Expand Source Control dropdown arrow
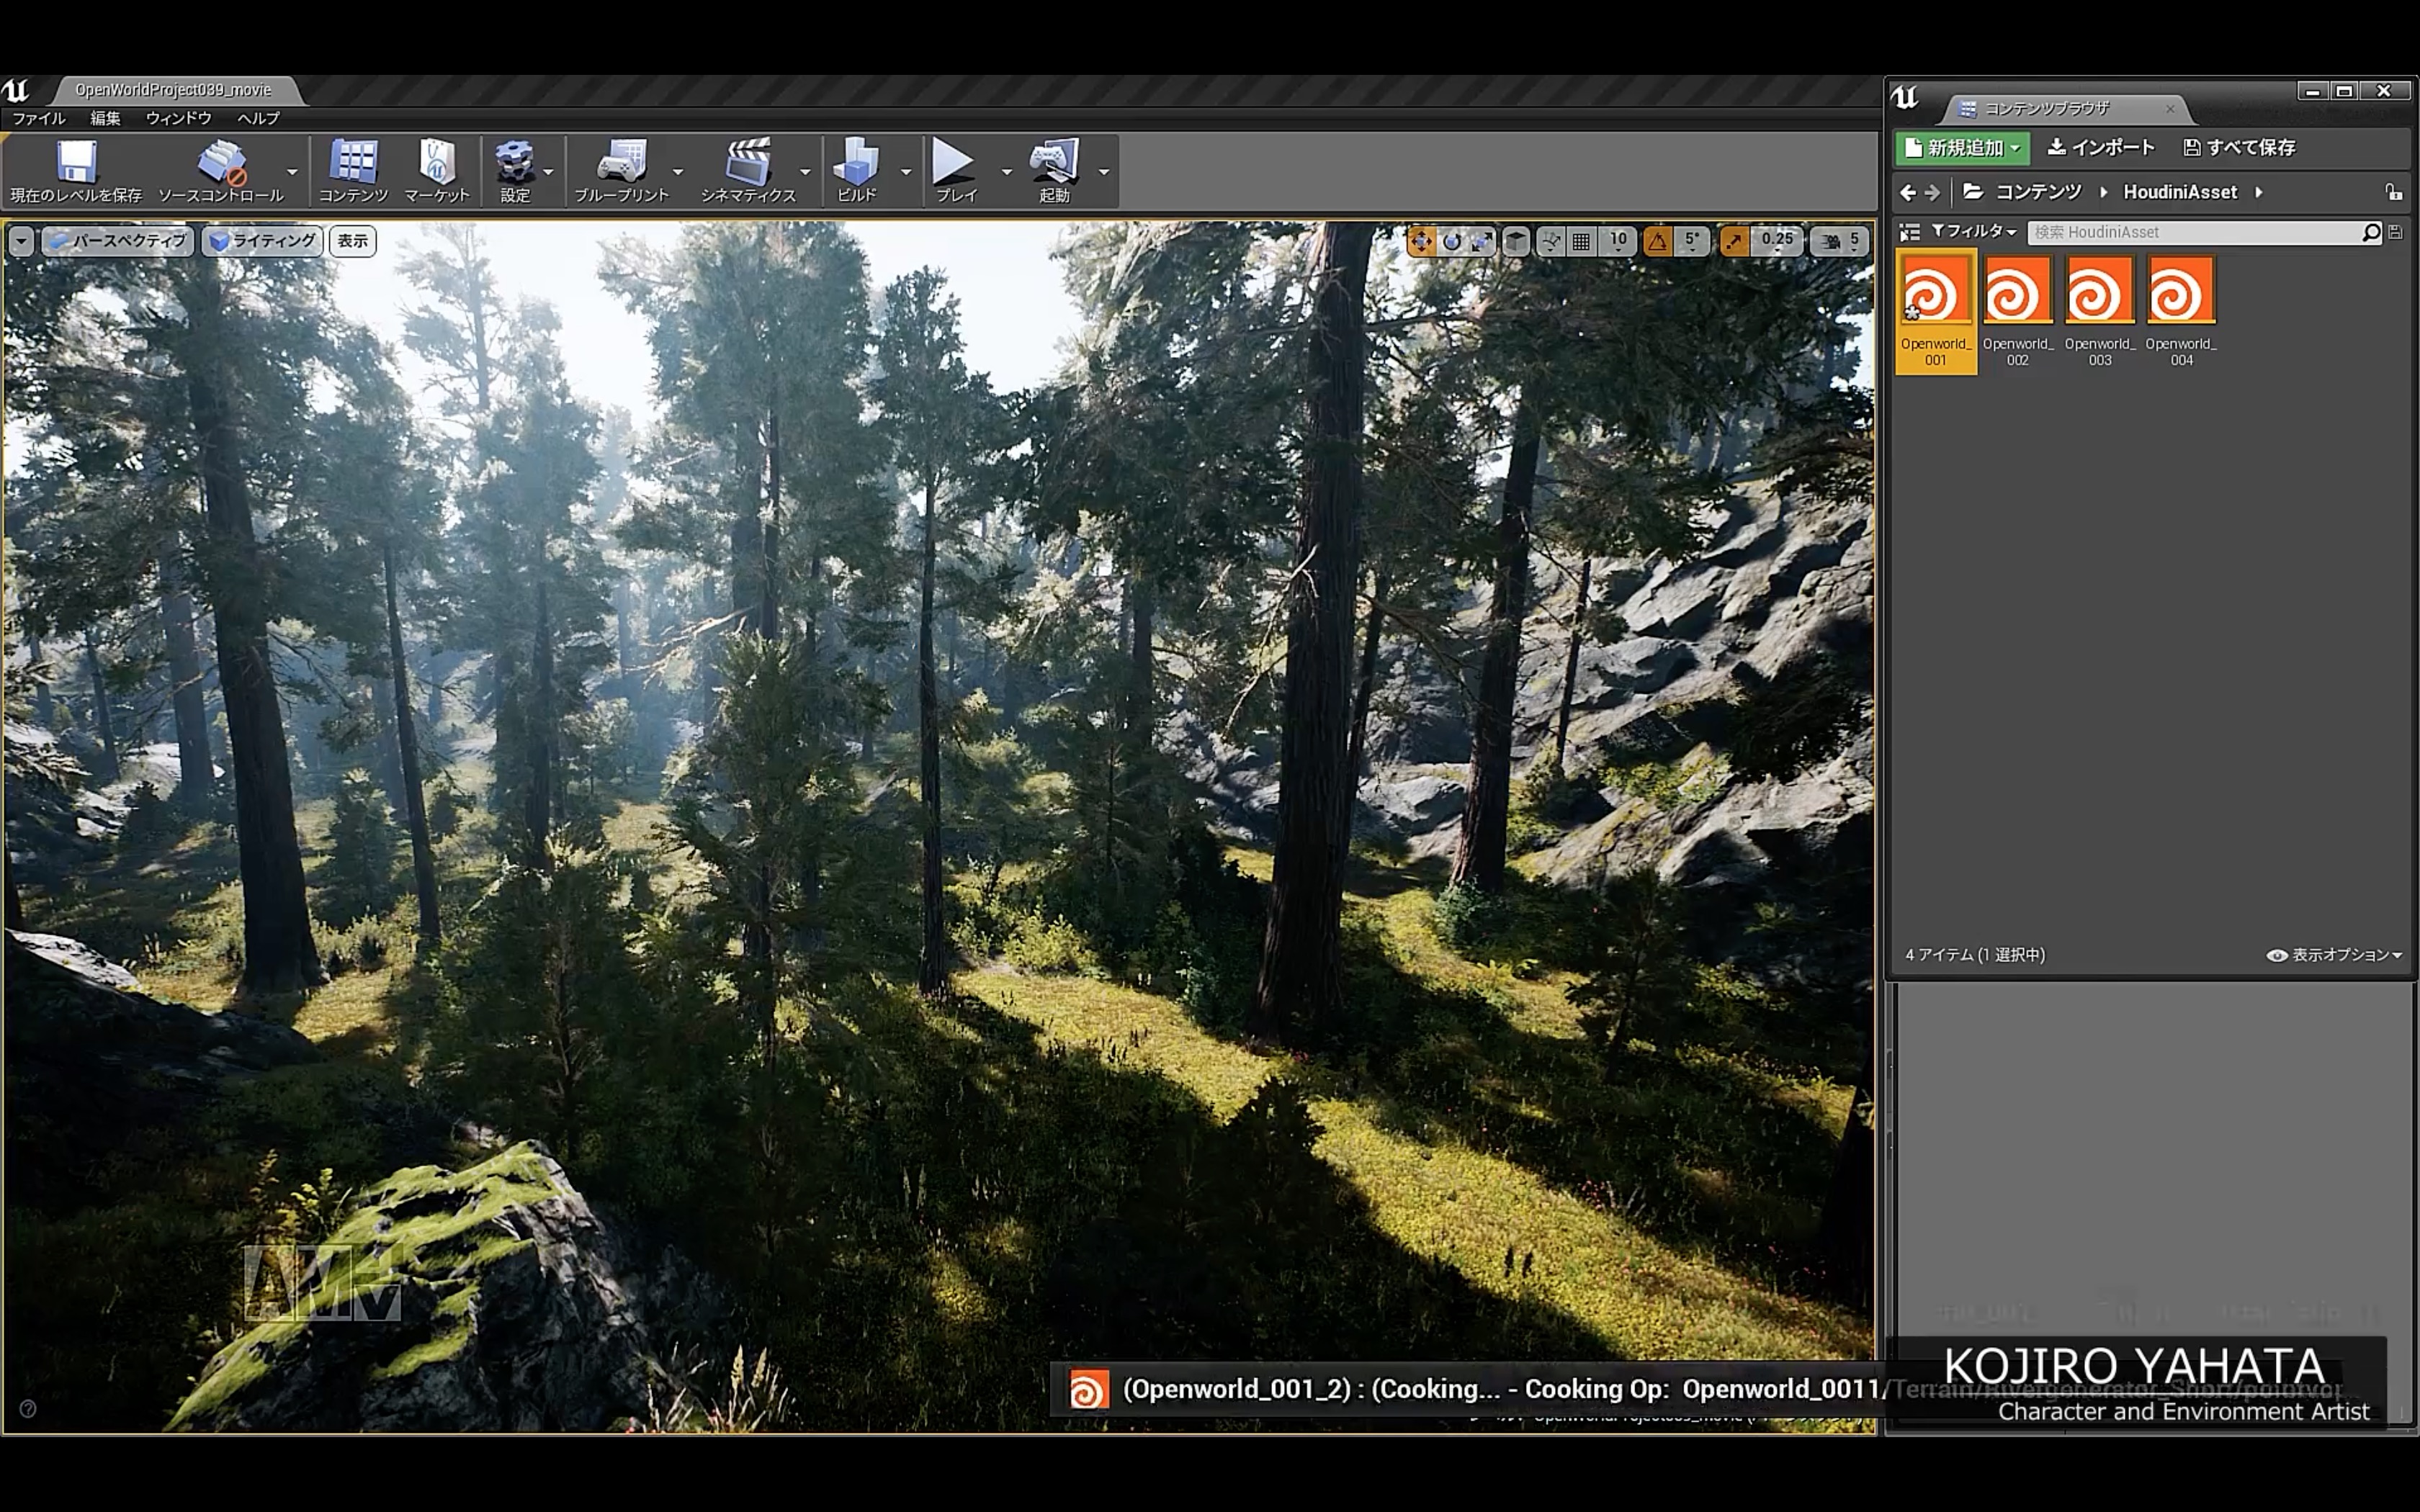Viewport: 2420px width, 1512px height. (x=292, y=172)
